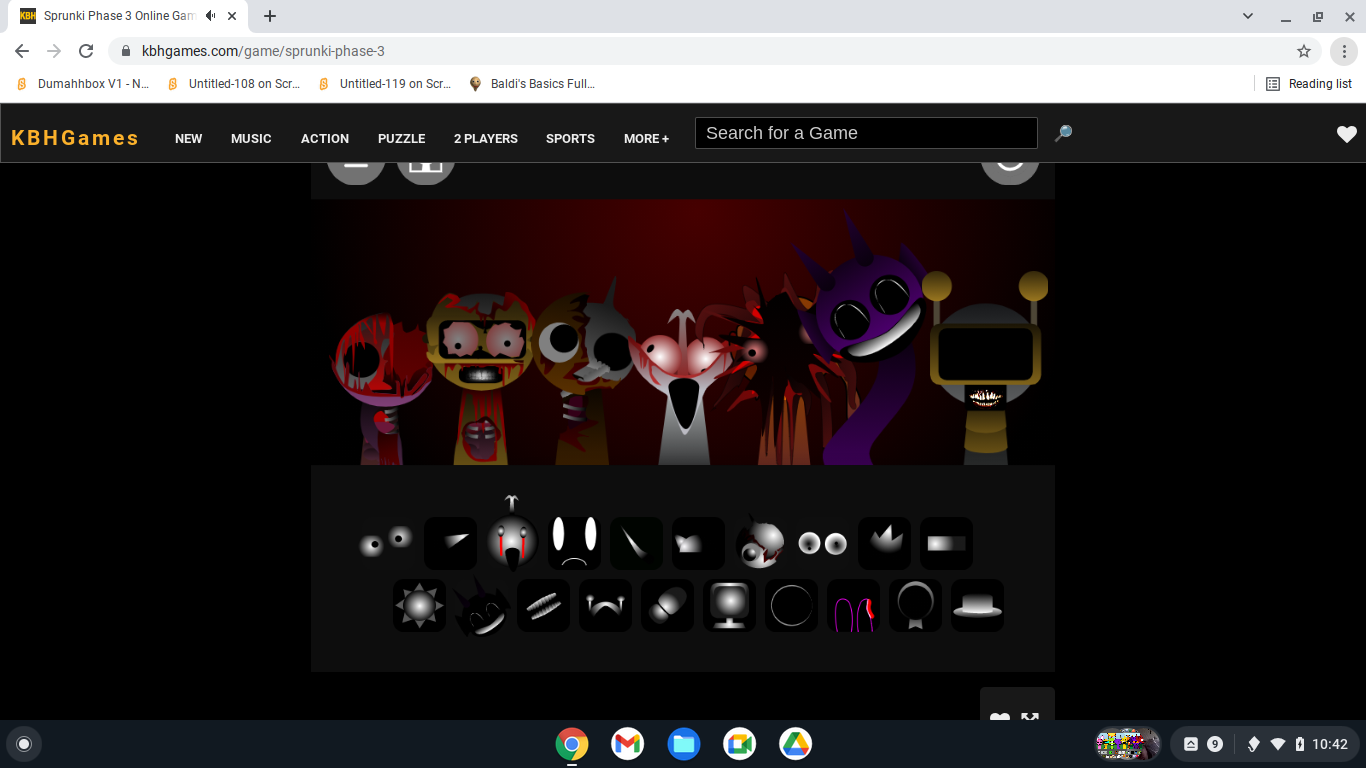1366x768 pixels.
Task: Select the gray cone-shaped sound icon
Action: (450, 543)
